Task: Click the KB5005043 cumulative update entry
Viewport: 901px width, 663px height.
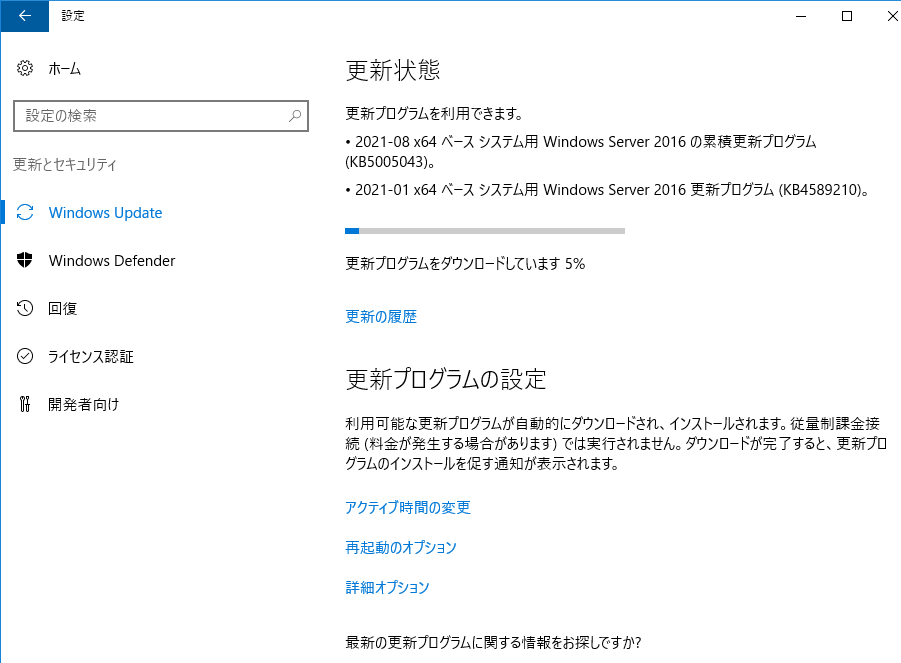Action: click(x=580, y=152)
